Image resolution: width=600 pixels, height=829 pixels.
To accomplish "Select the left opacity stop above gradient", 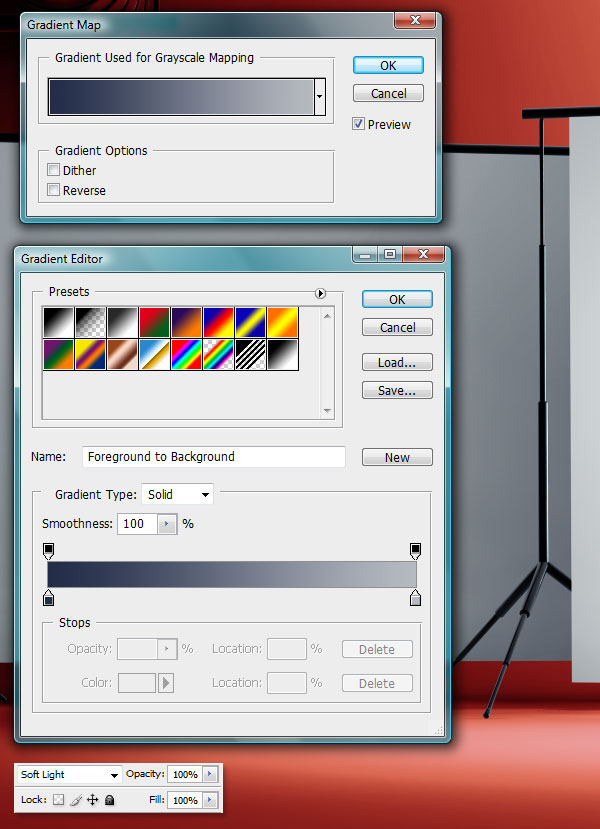I will [48, 551].
